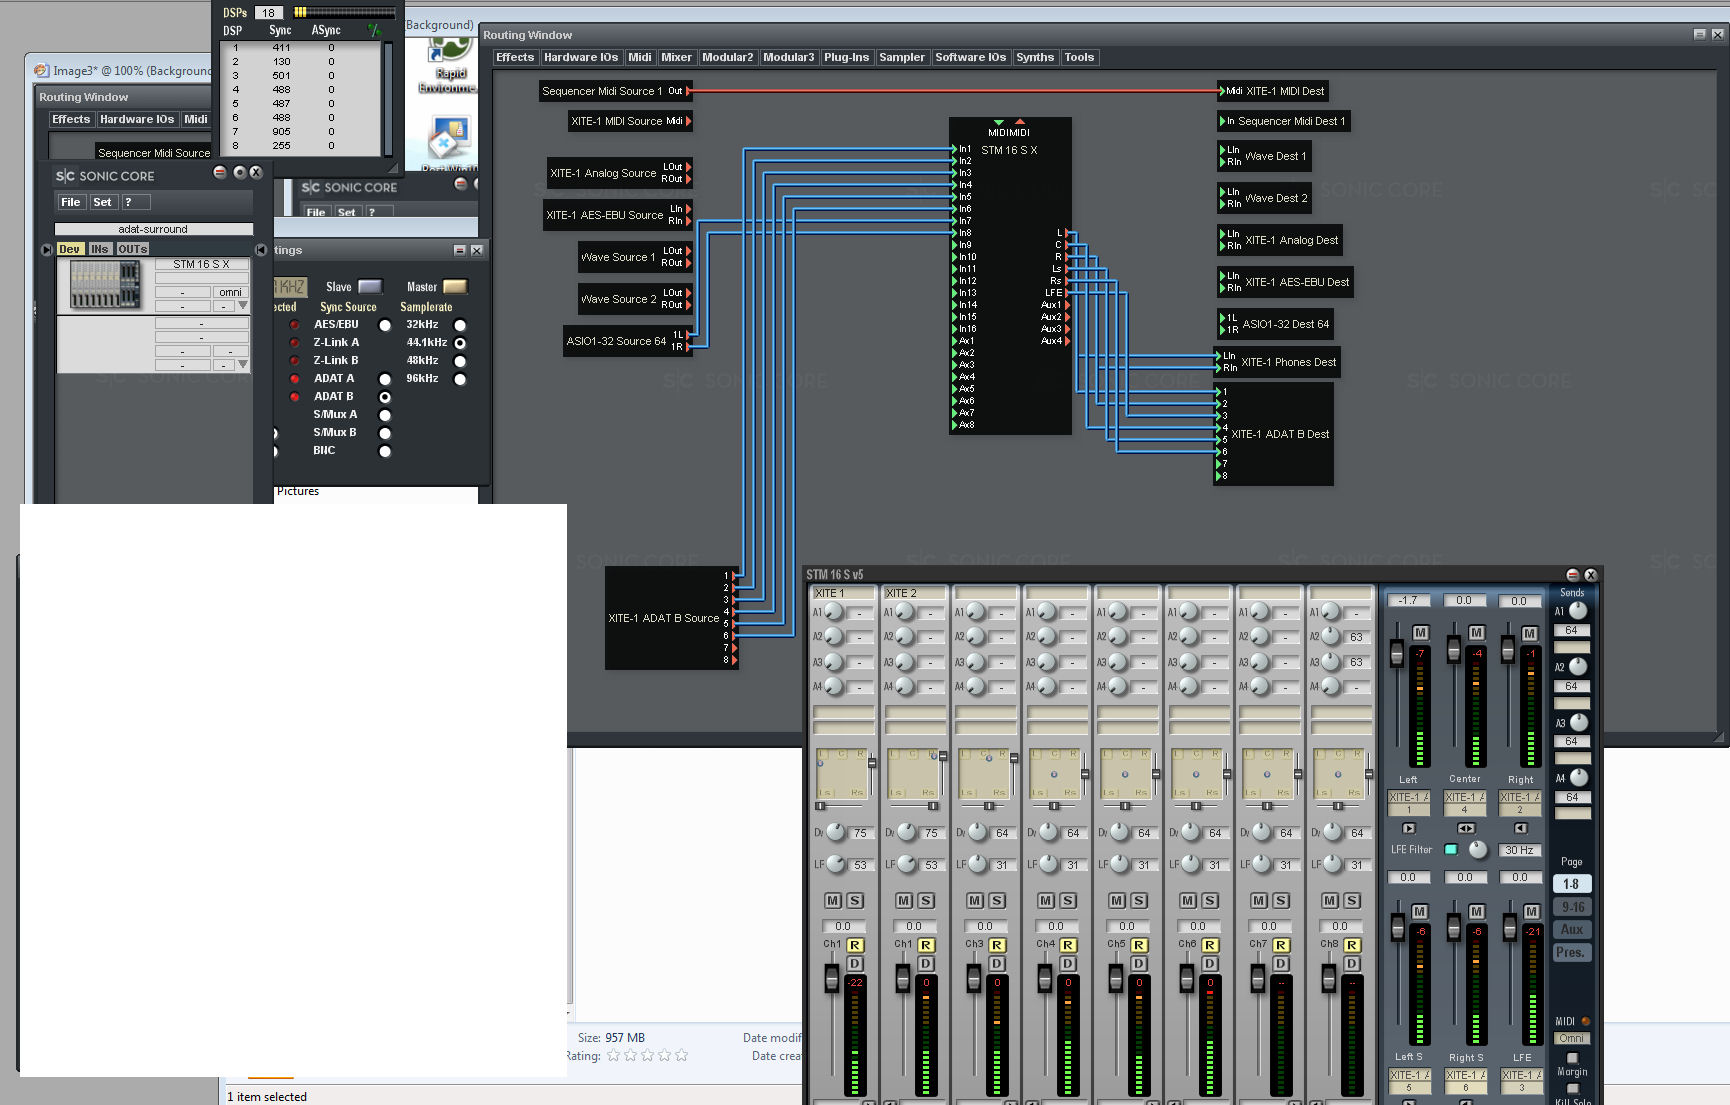This screenshot has height=1105, width=1730.
Task: Click the MIDI activity LED in mixer
Action: point(1586,1021)
